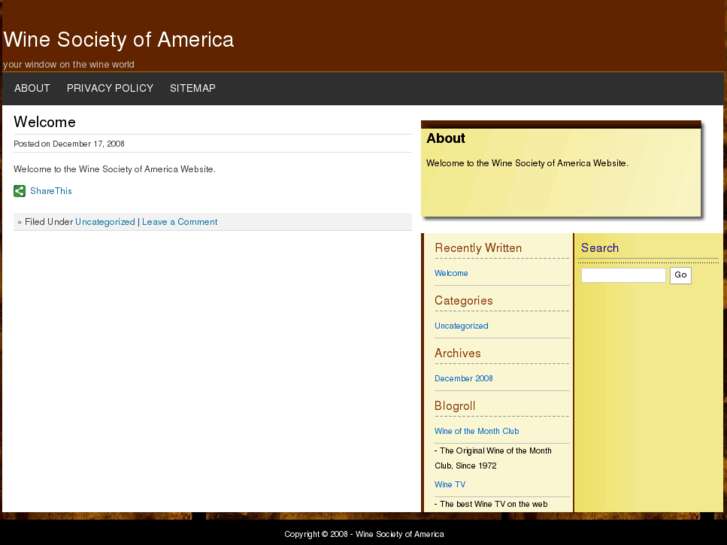Click the green ShareThis icon
The image size is (727, 545).
pos(19,191)
